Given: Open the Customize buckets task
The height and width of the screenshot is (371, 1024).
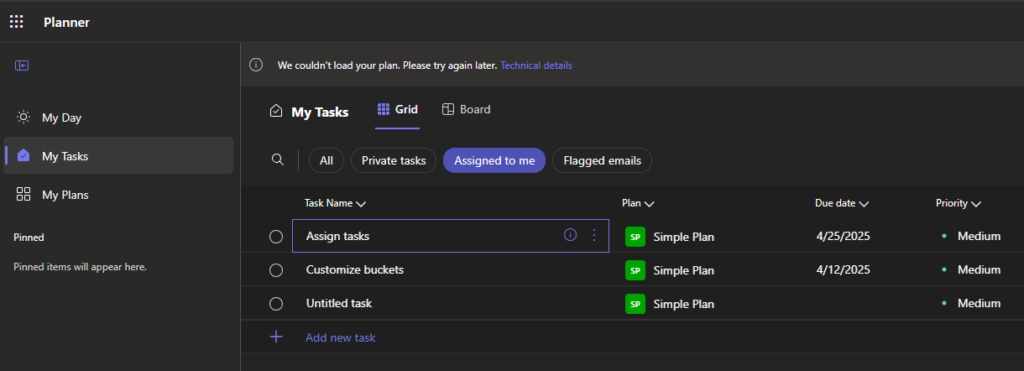Looking at the screenshot, I should tap(355, 269).
